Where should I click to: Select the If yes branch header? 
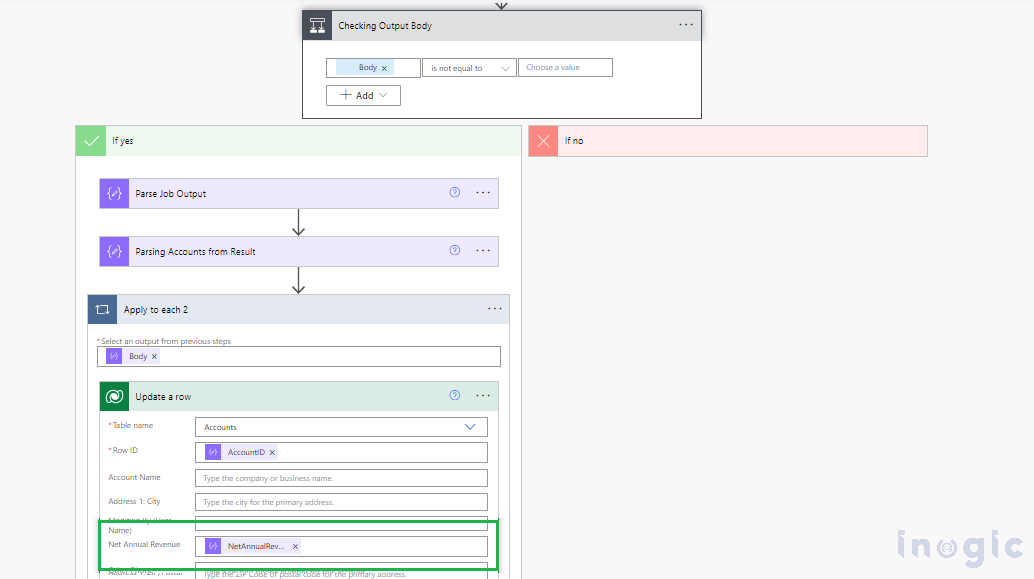(299, 141)
